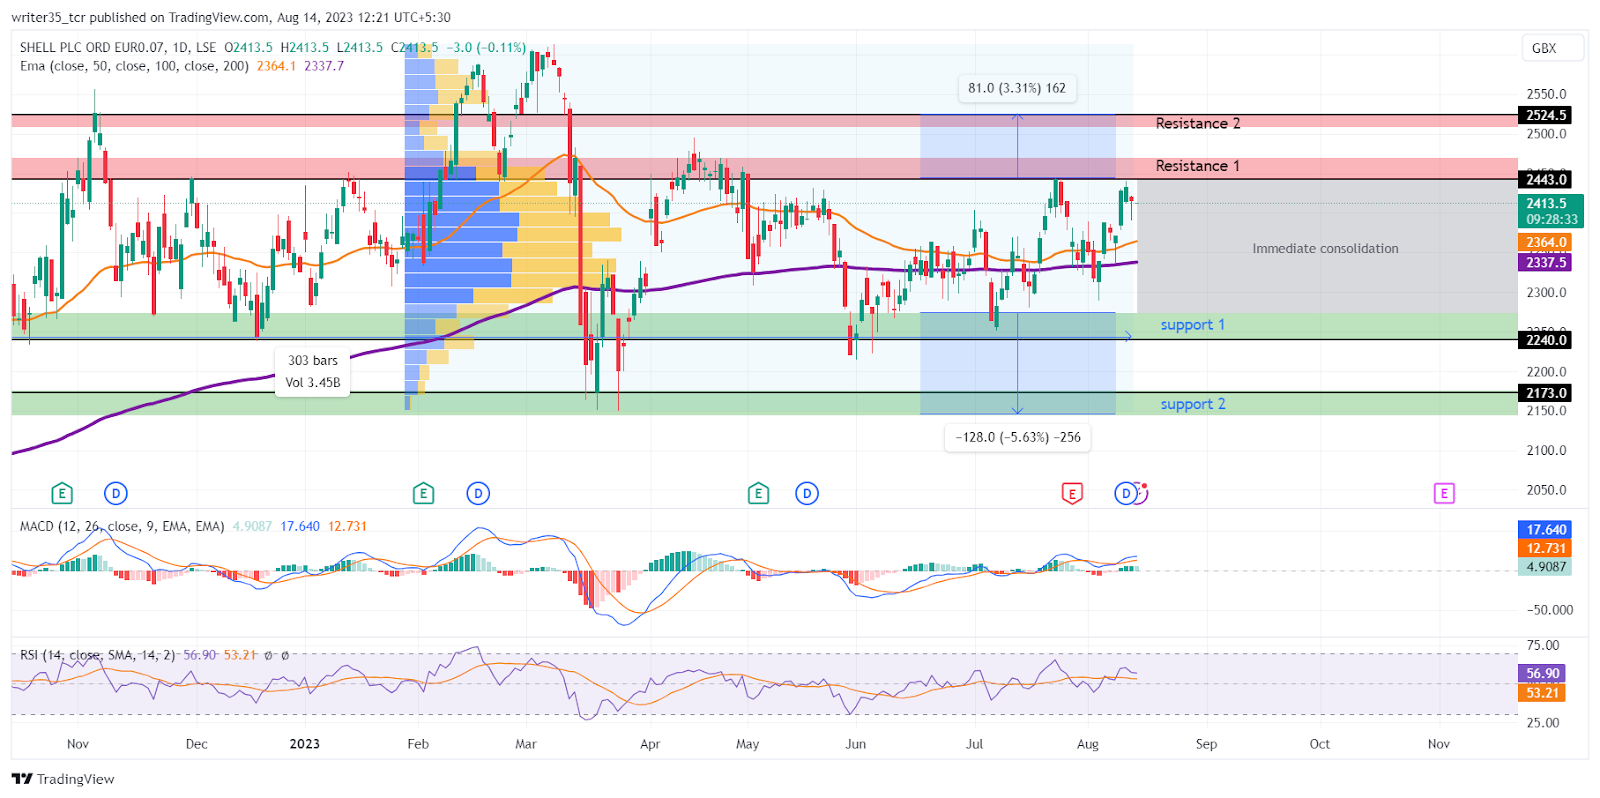Click the Apr label on time axis
Image resolution: width=1600 pixels, height=798 pixels.
click(650, 744)
